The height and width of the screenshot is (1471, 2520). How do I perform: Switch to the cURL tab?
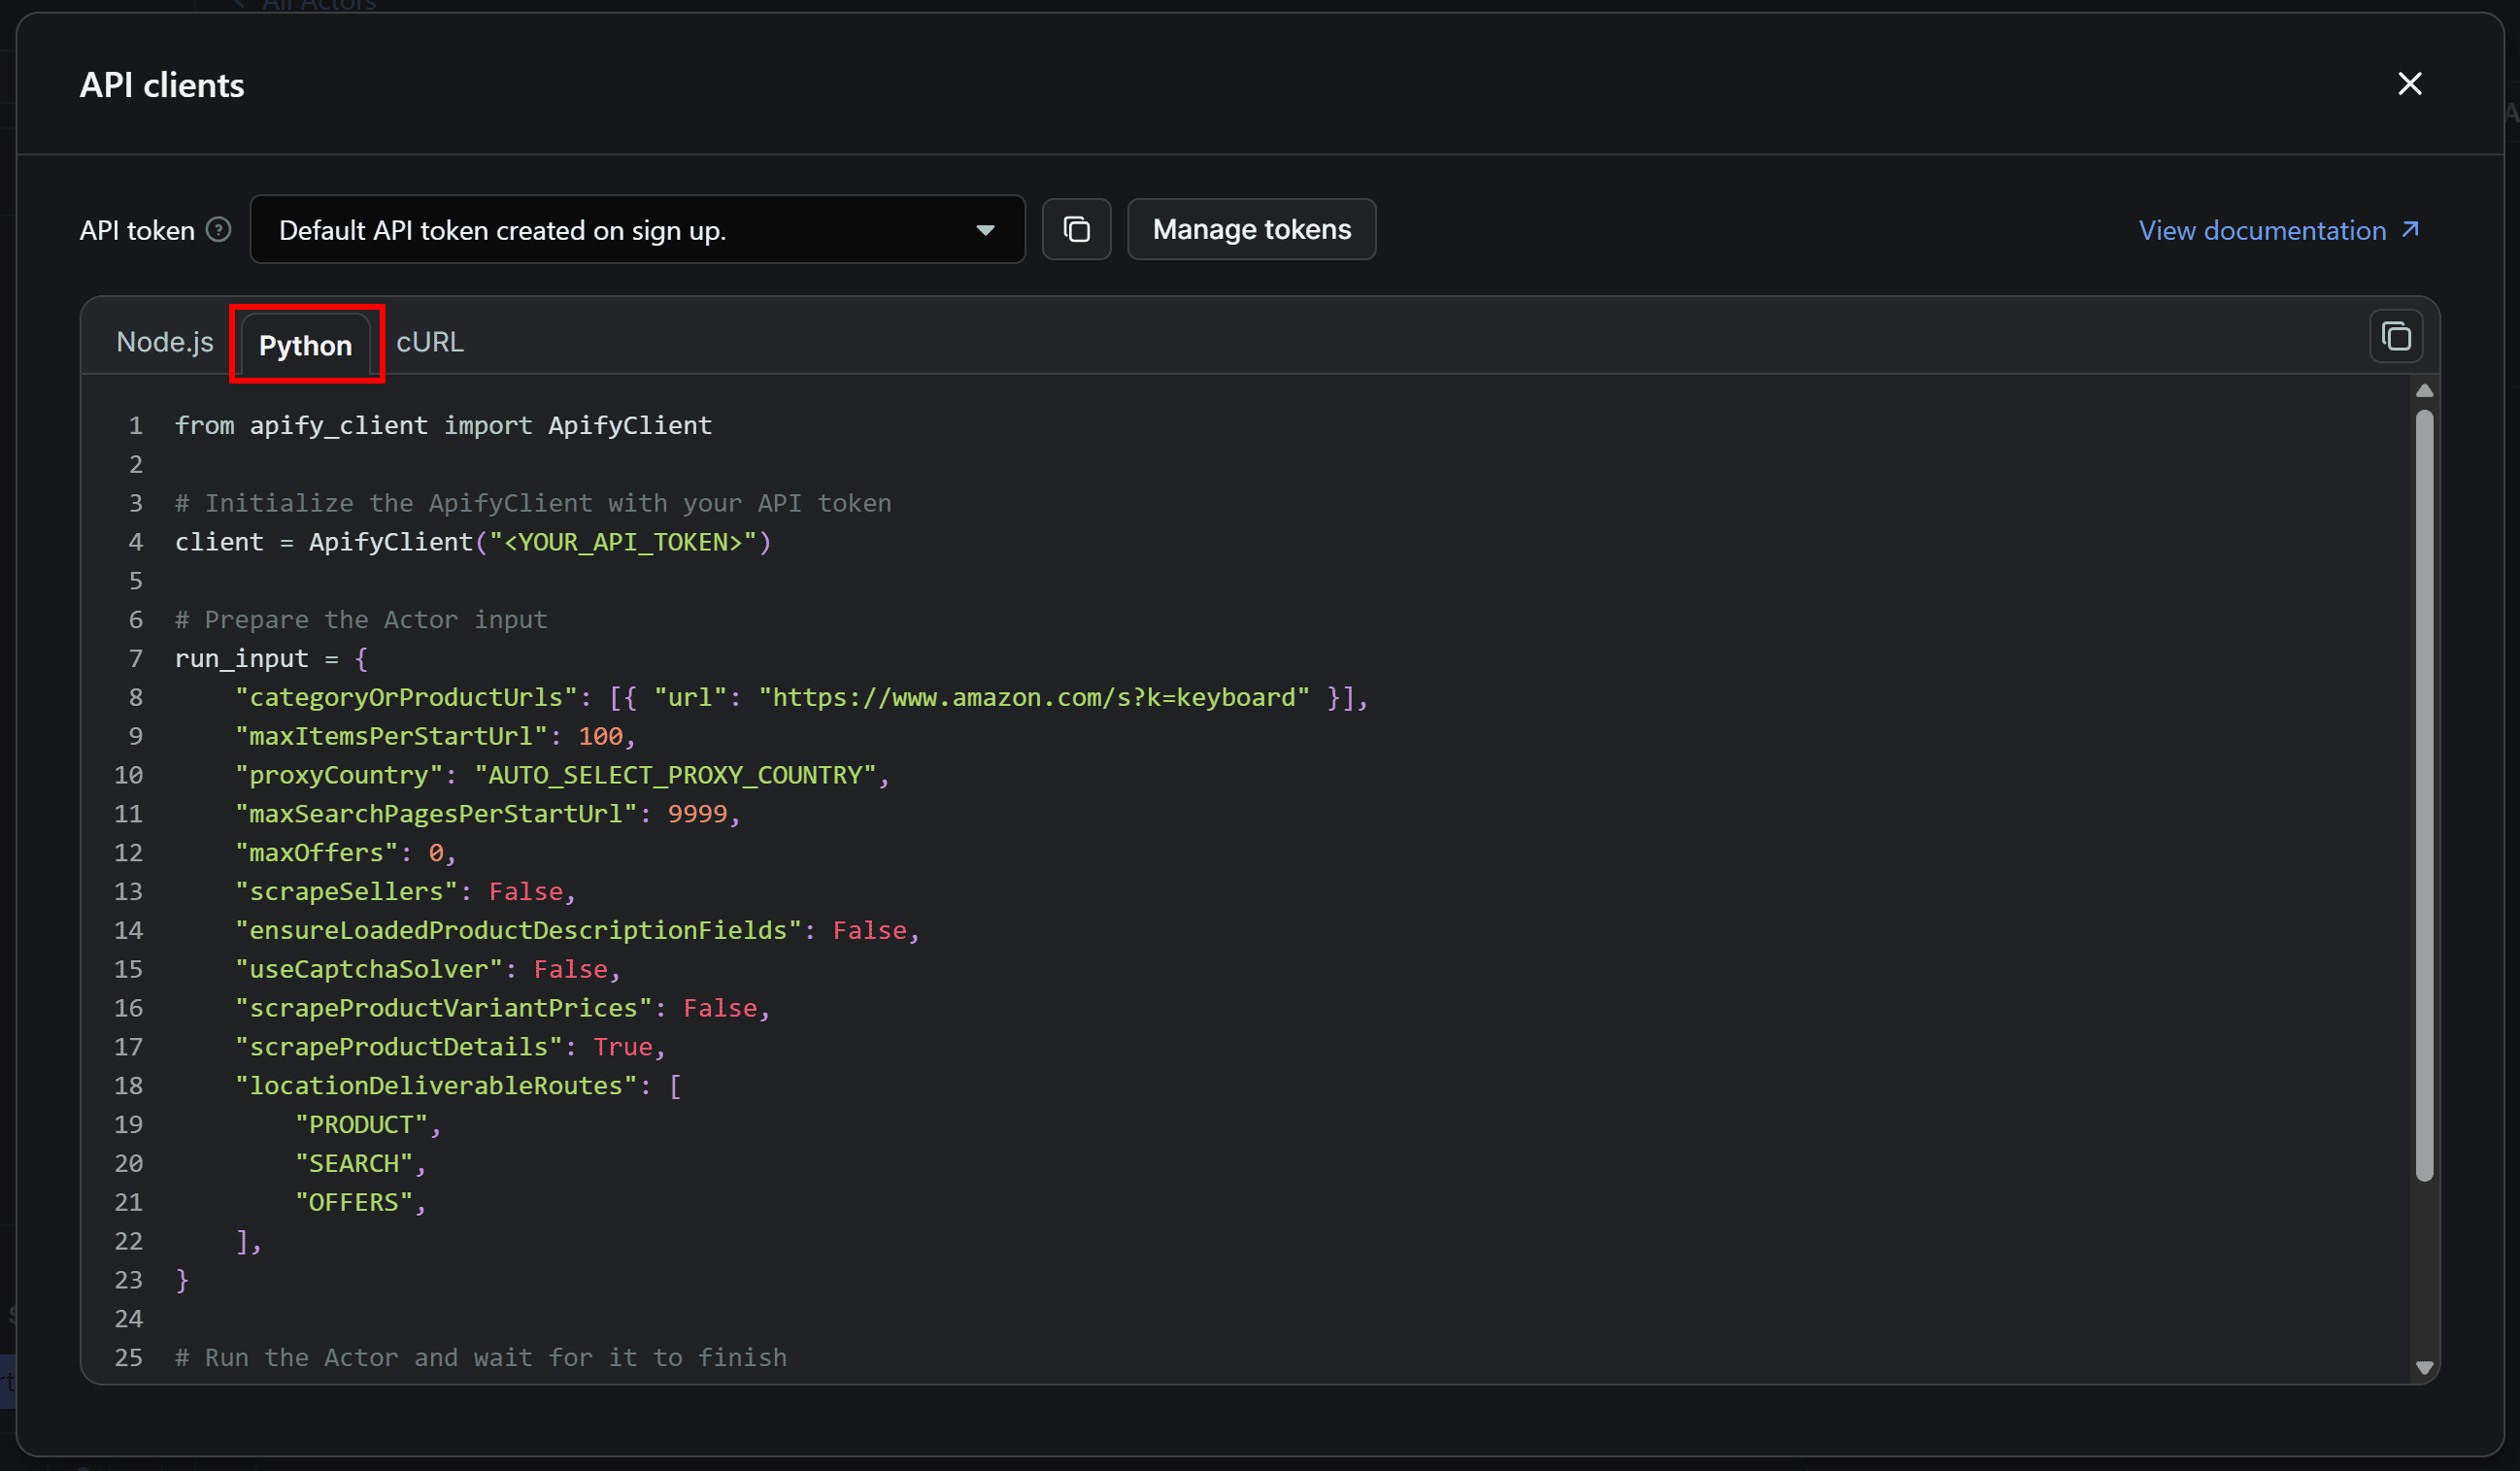click(x=429, y=341)
